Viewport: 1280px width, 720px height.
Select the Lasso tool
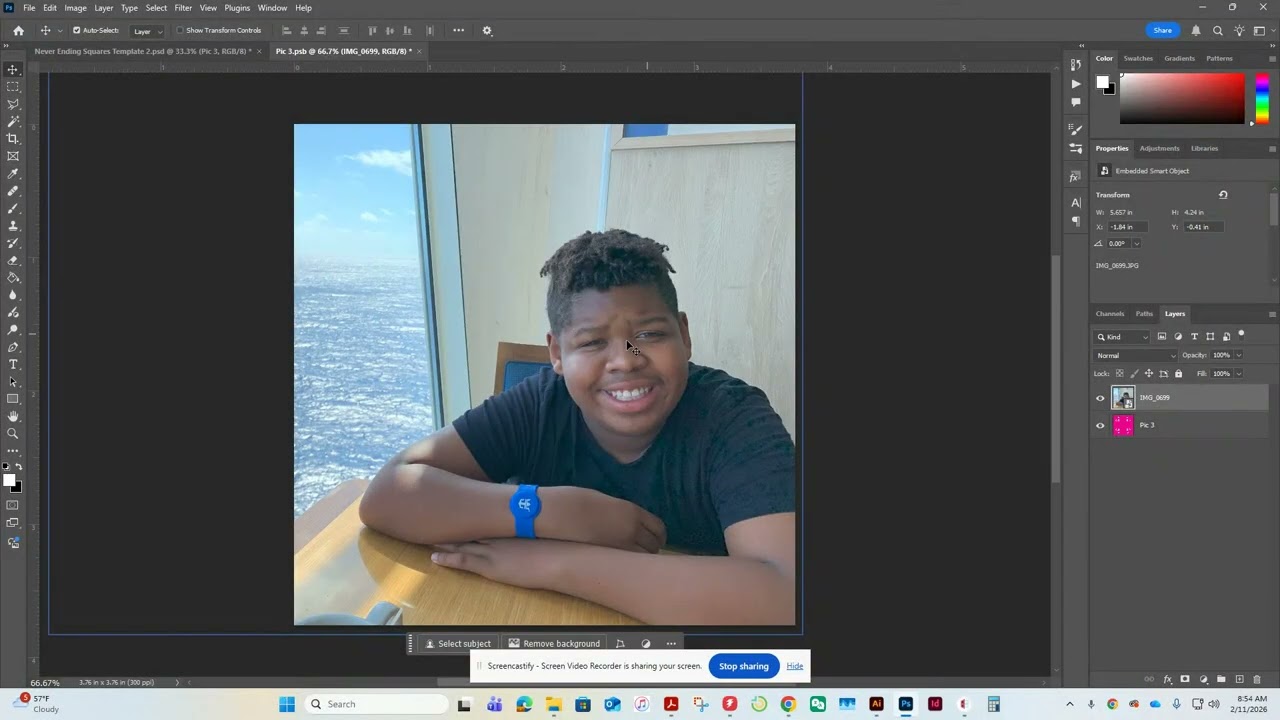pyautogui.click(x=13, y=104)
